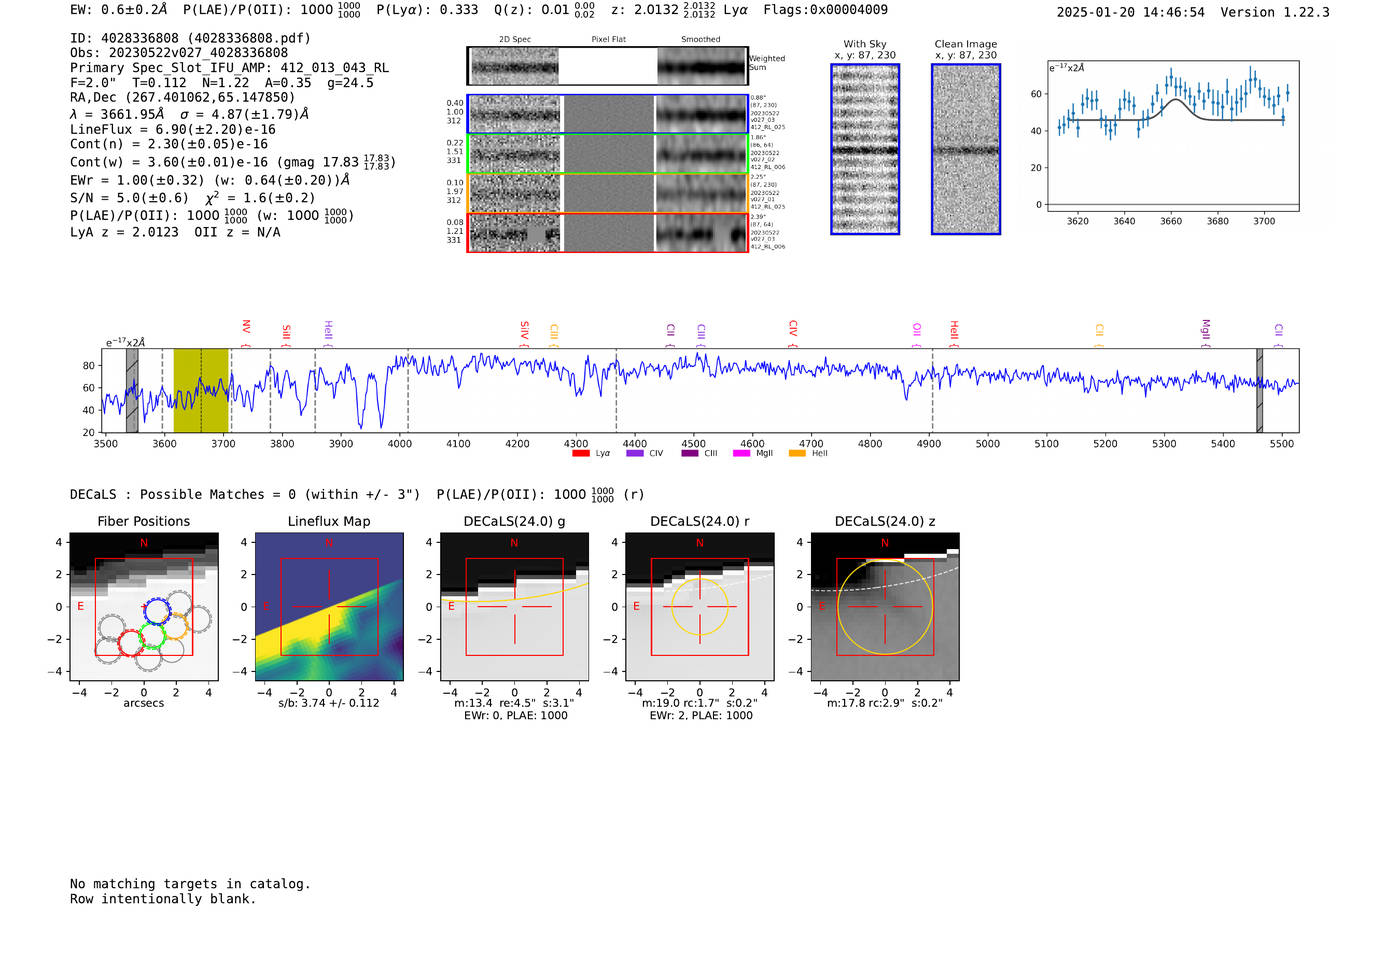
Task: Select the blue-bordered fiber spectrum row
Action: (608, 114)
